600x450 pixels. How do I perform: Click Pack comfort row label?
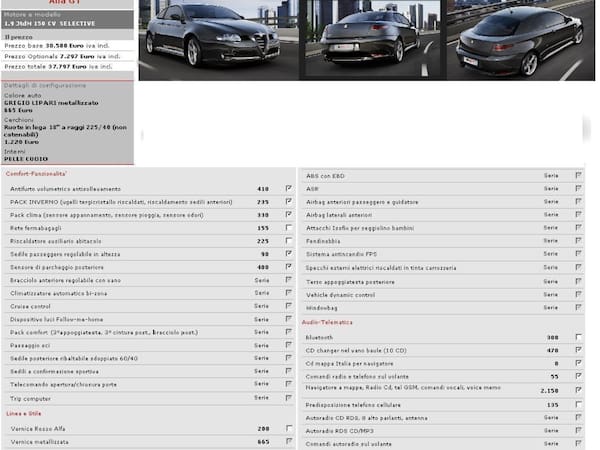point(104,332)
